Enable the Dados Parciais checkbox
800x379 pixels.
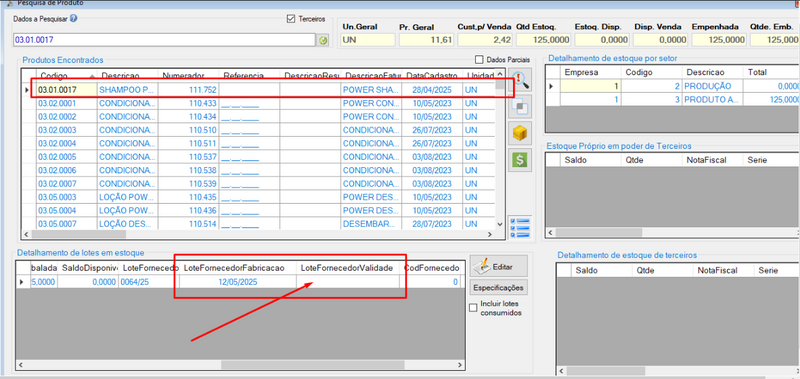tap(479, 60)
